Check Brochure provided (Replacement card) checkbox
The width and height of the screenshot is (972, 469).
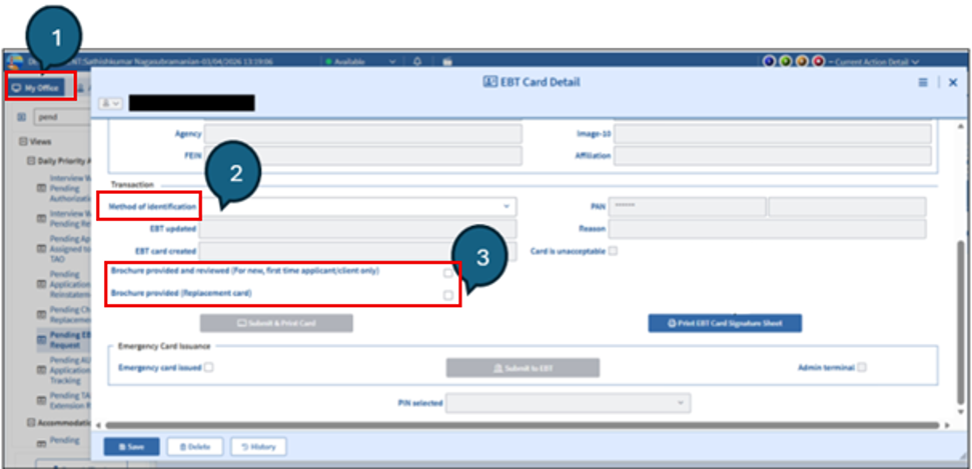click(448, 296)
